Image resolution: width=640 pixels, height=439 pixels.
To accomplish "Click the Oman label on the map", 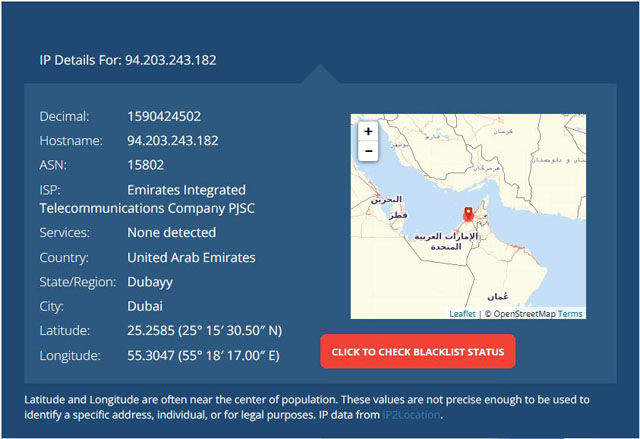I will click(498, 296).
